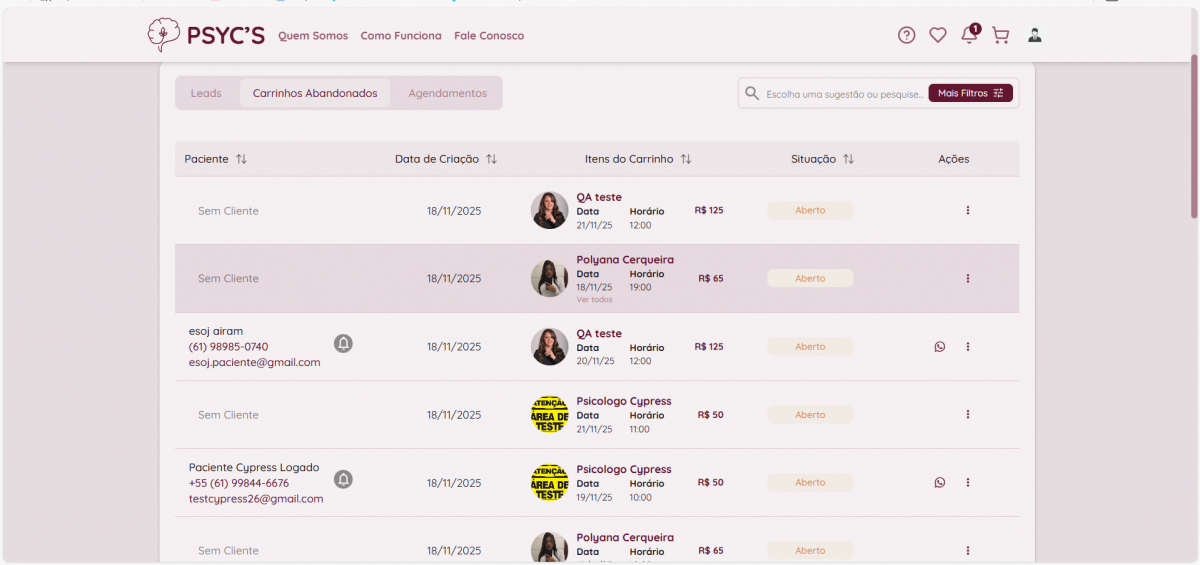Open notifications bell with badge
This screenshot has width=1200, height=565.
968,35
